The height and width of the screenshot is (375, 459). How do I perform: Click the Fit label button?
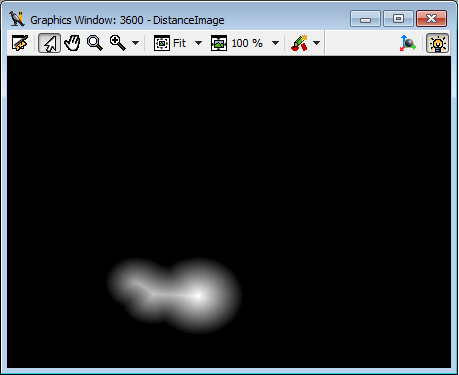179,43
